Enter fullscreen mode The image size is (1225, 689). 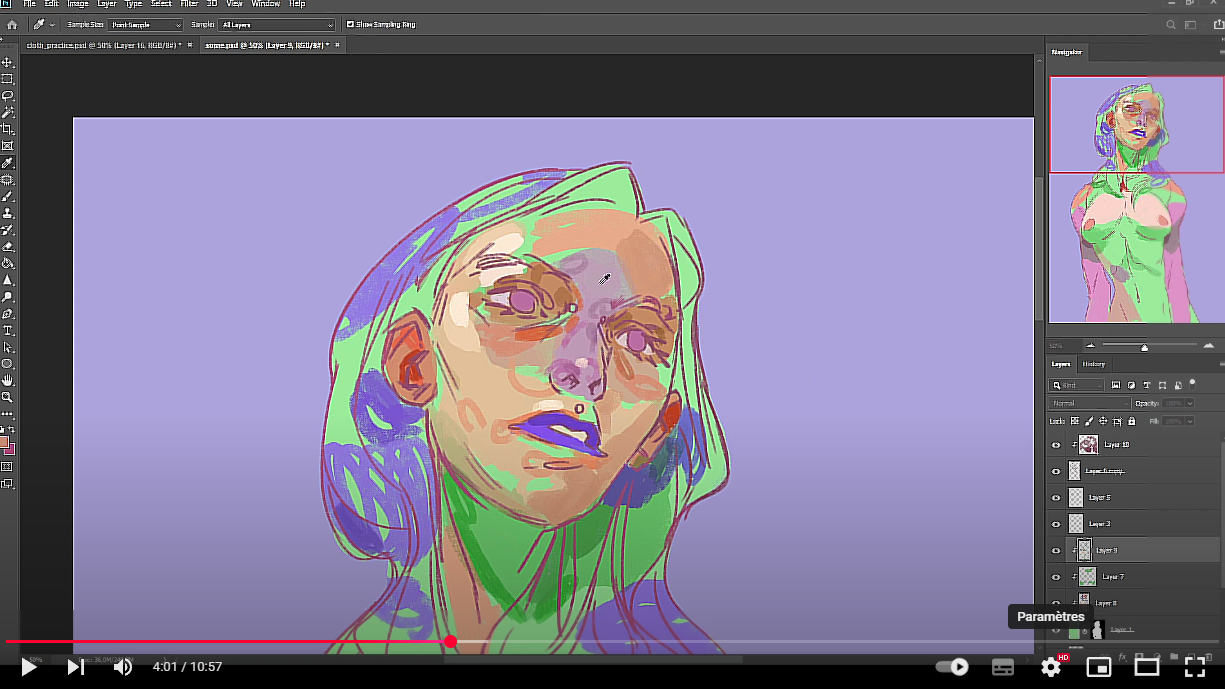click(x=1194, y=667)
